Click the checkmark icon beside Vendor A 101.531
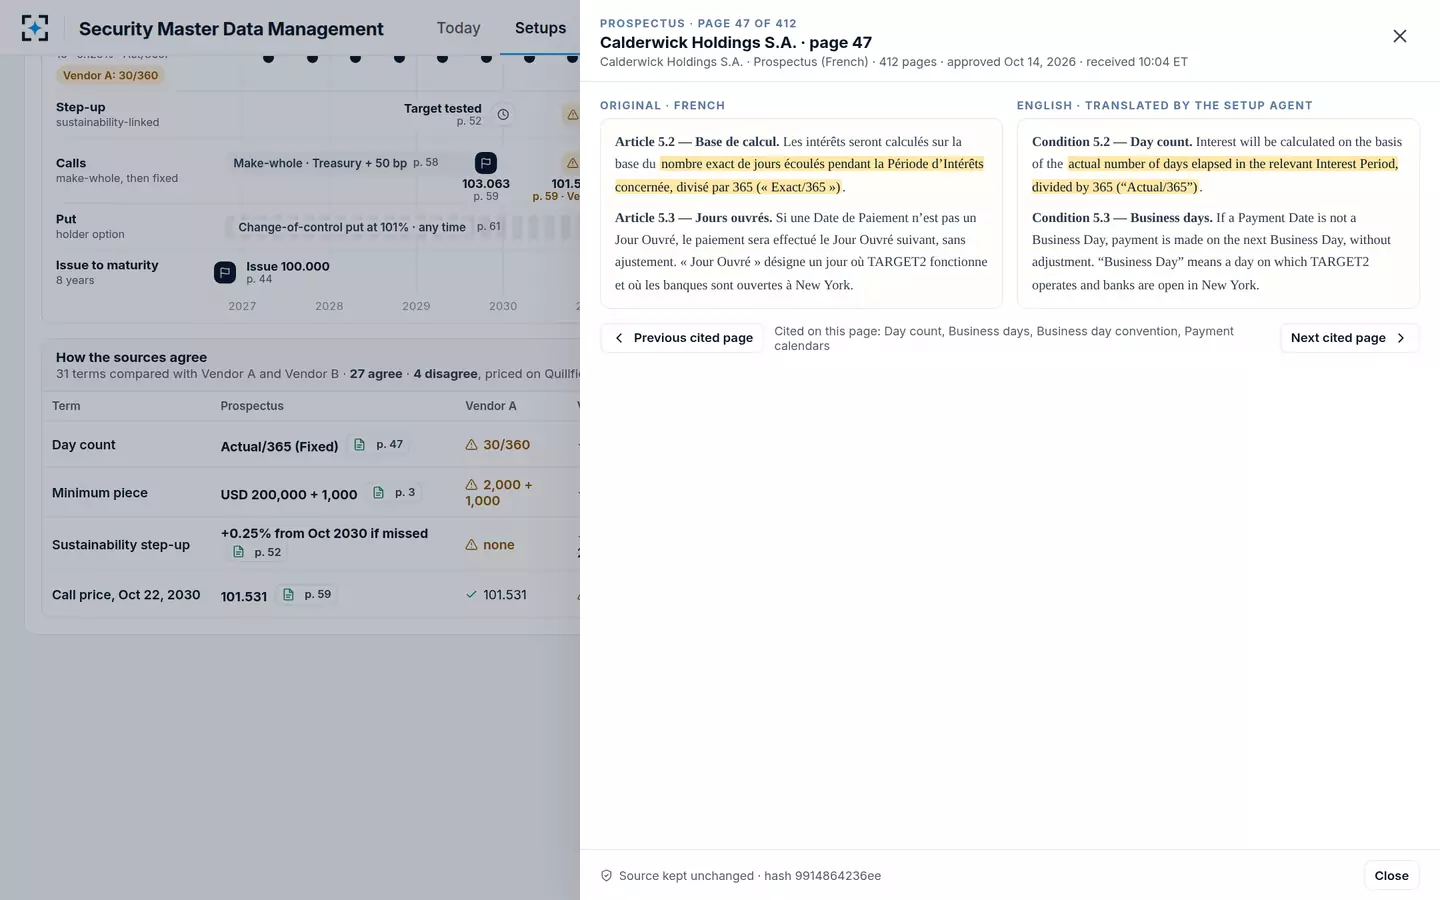The width and height of the screenshot is (1440, 900). point(471,595)
